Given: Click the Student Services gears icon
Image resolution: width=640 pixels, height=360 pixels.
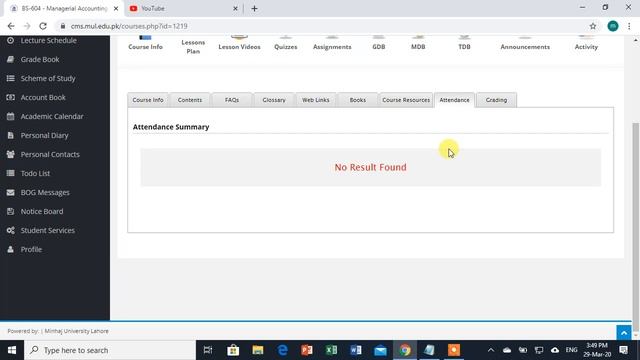Looking at the screenshot, I should pos(11,230).
